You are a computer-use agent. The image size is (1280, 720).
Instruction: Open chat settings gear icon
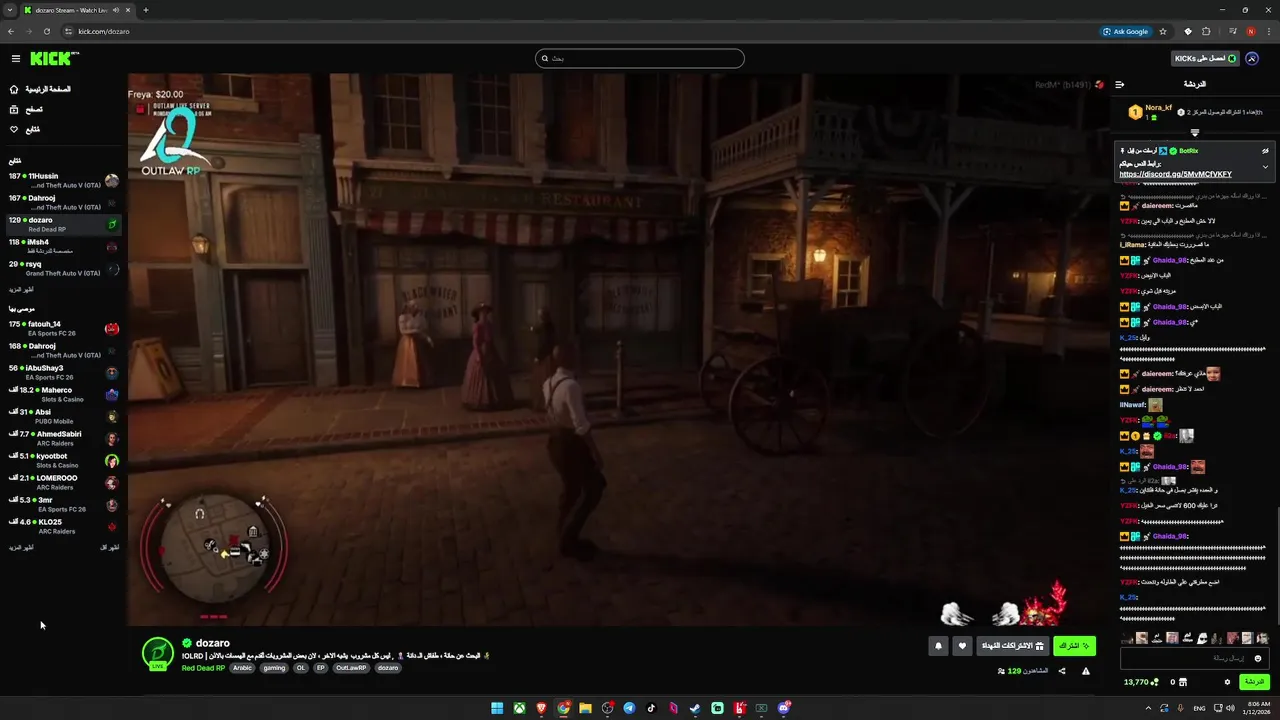pyautogui.click(x=1227, y=682)
